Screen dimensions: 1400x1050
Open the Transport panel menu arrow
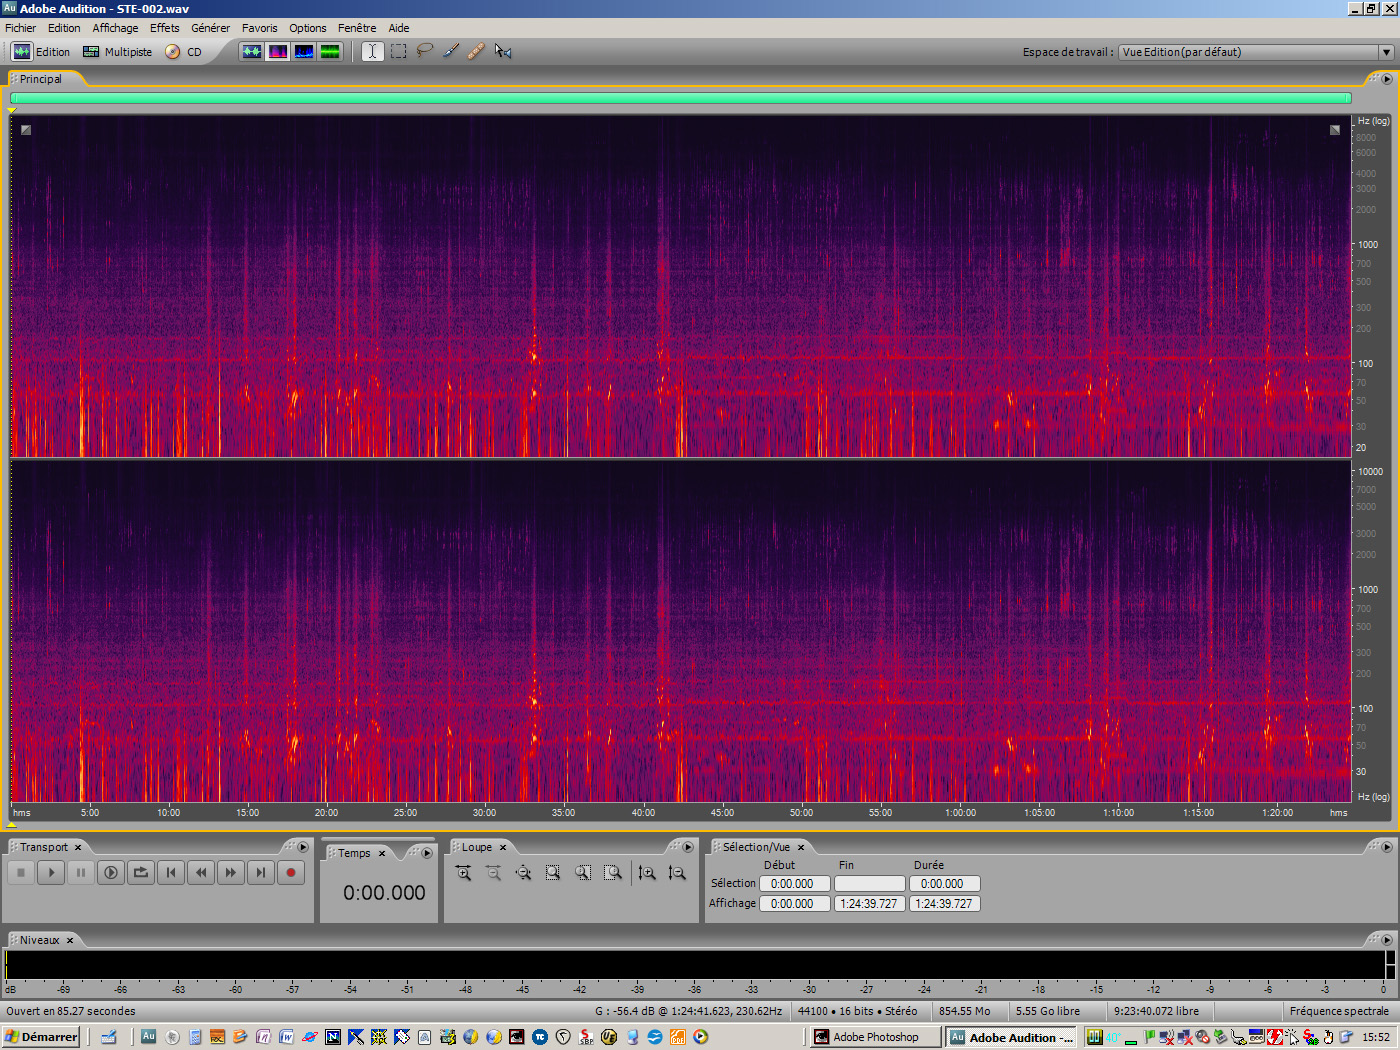click(303, 846)
